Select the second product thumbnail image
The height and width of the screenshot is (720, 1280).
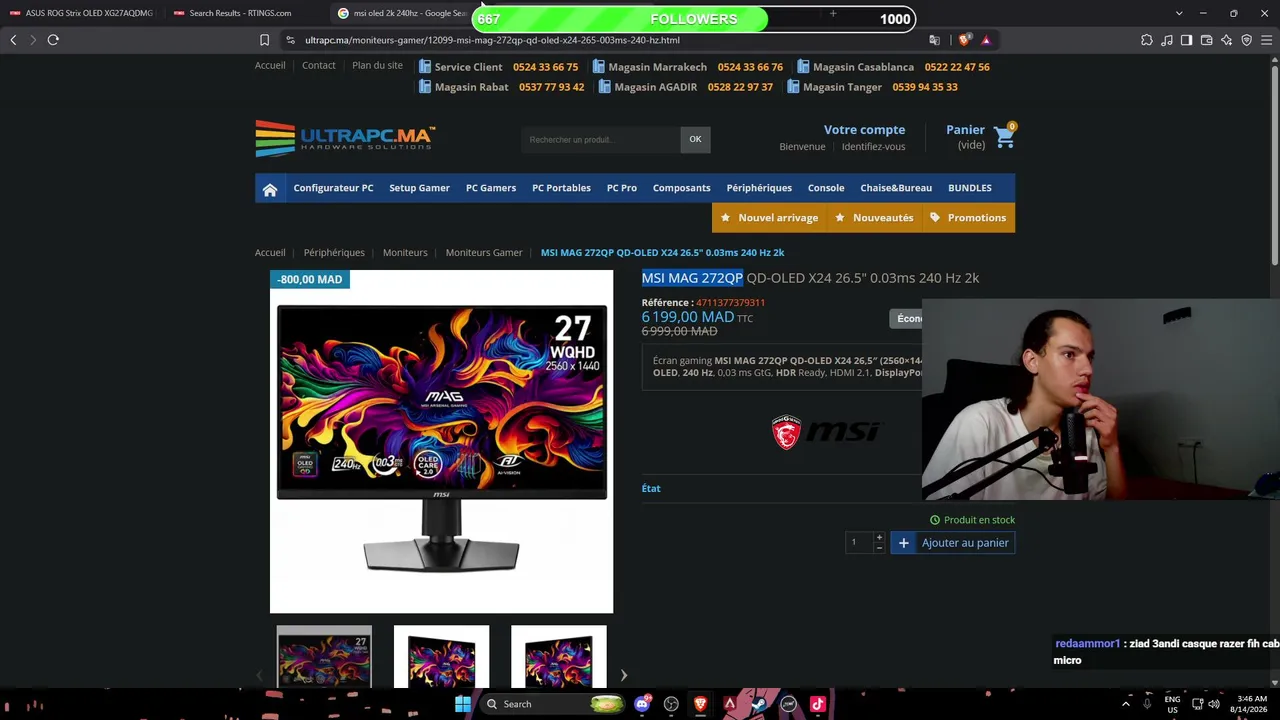[441, 657]
